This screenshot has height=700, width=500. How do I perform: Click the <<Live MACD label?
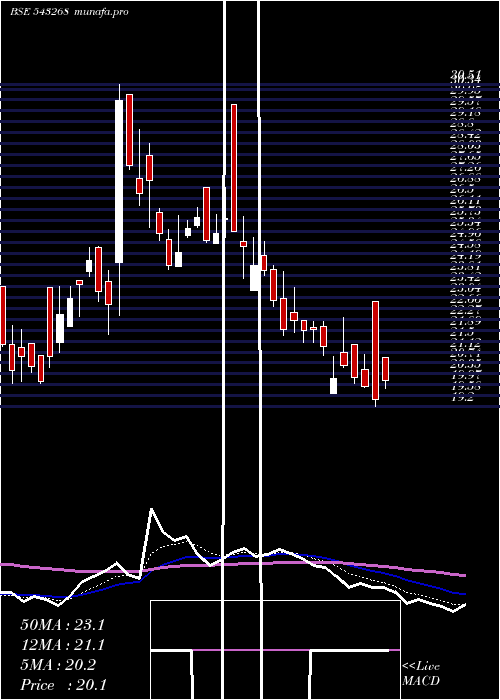pyautogui.click(x=421, y=673)
